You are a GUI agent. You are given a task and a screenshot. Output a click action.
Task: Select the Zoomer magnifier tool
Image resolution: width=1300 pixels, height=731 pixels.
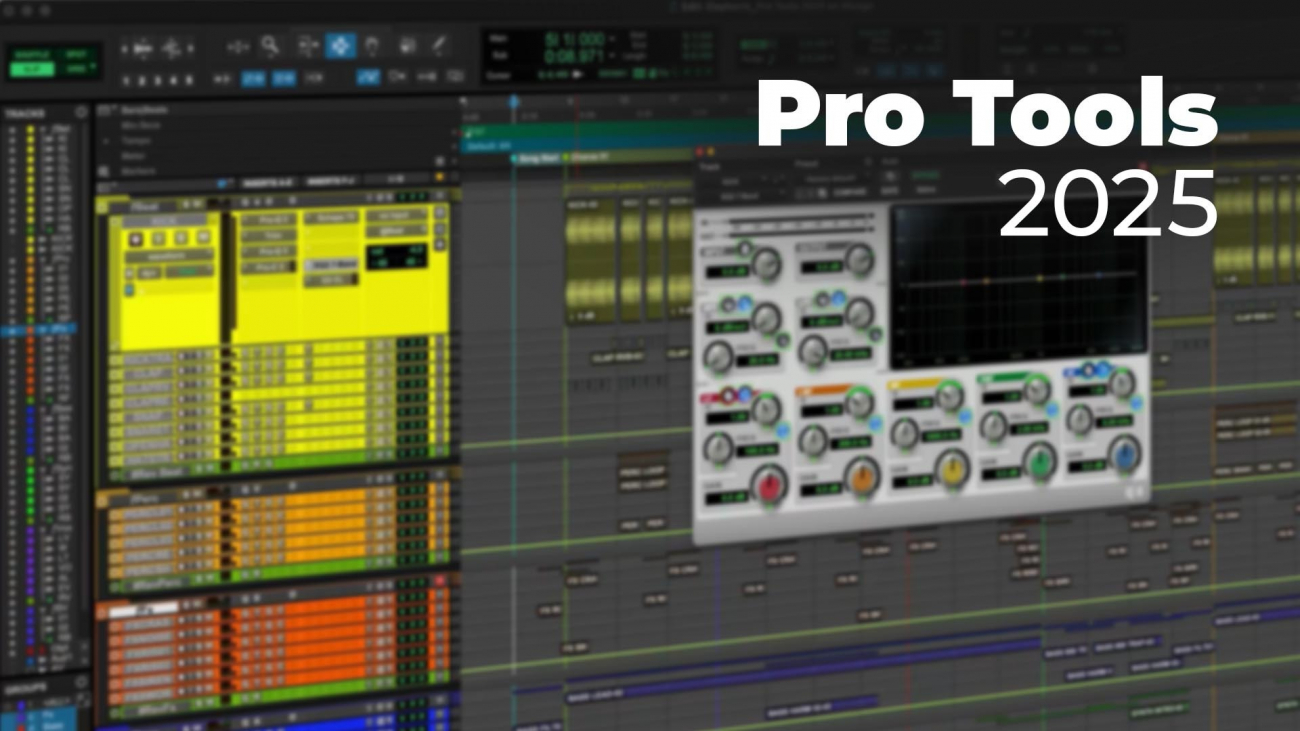(270, 46)
